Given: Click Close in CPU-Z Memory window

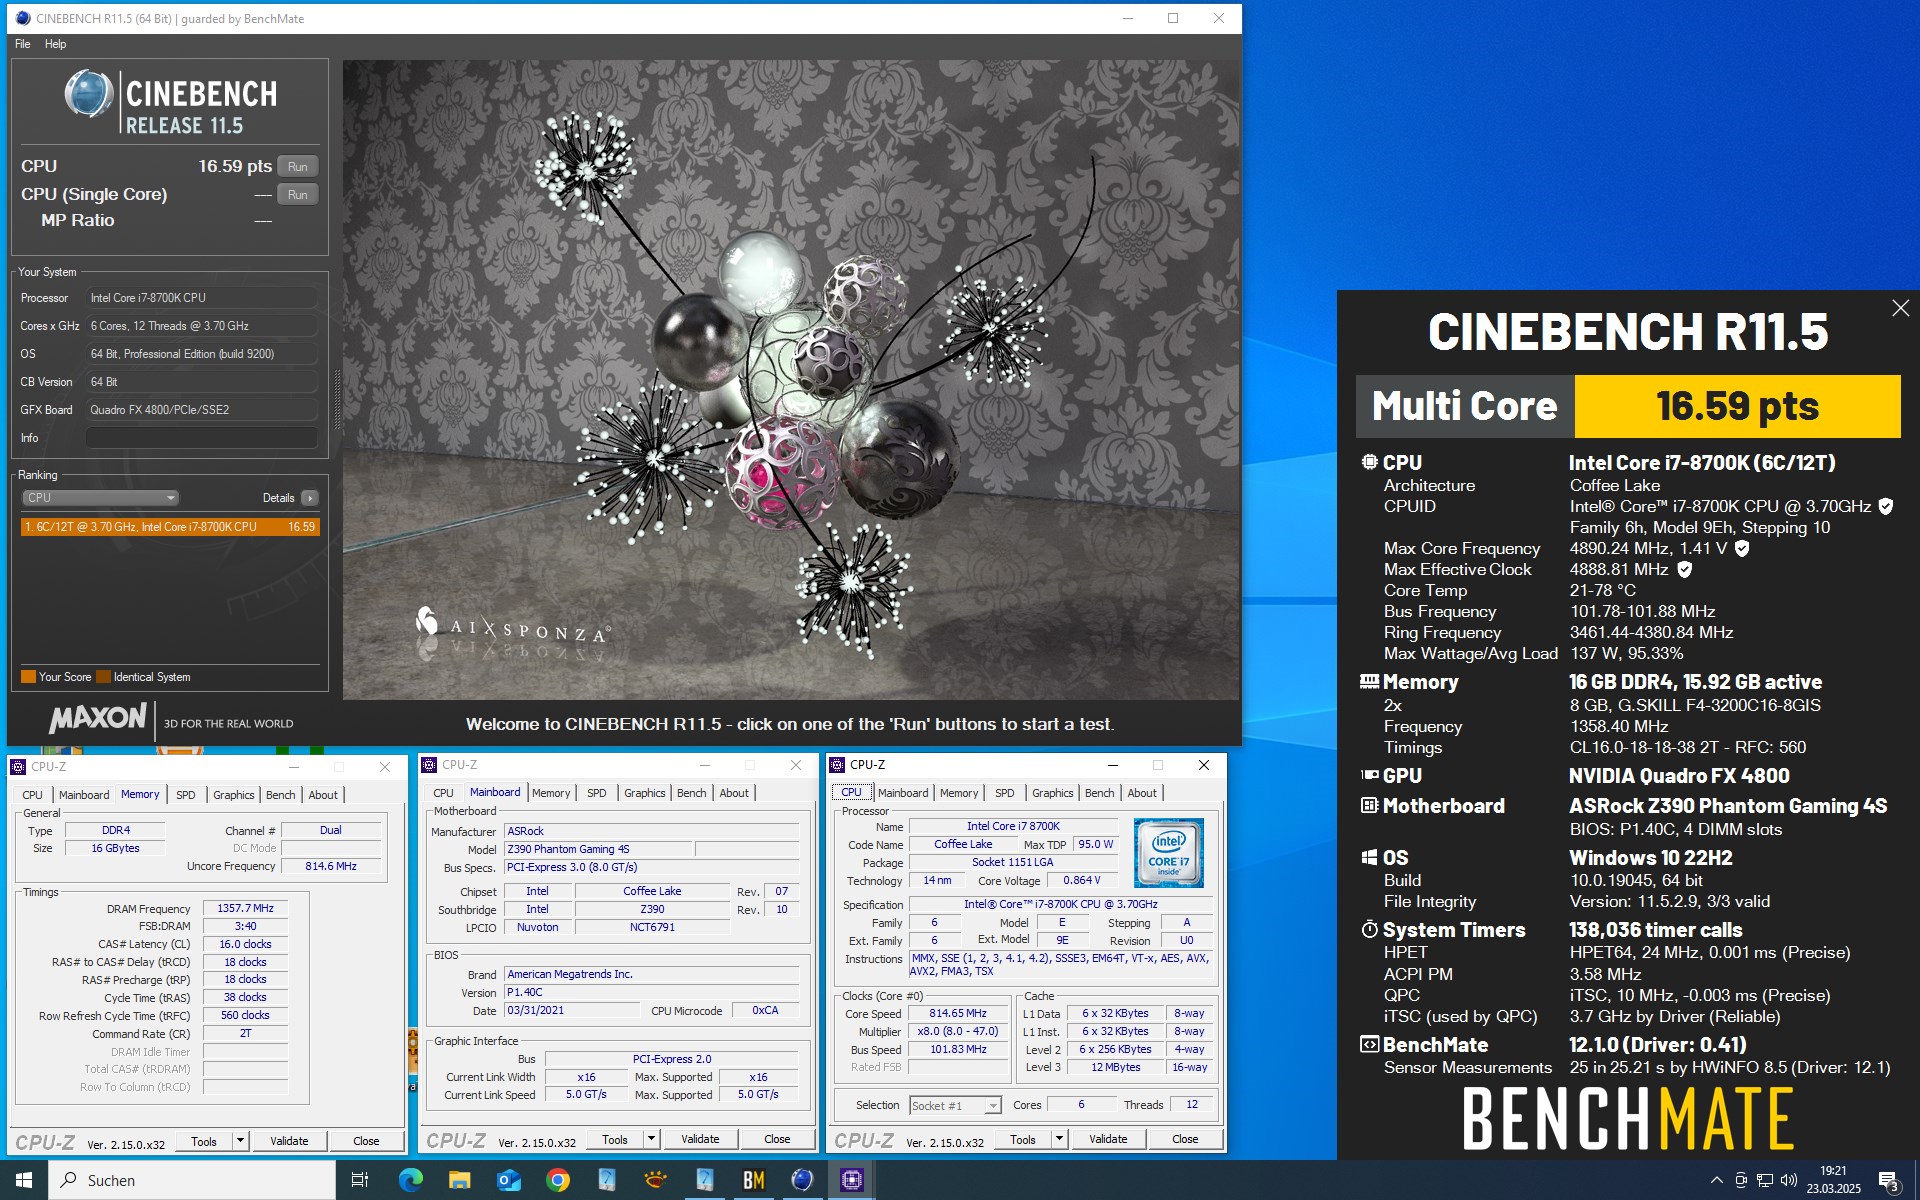Looking at the screenshot, I should point(366,1141).
